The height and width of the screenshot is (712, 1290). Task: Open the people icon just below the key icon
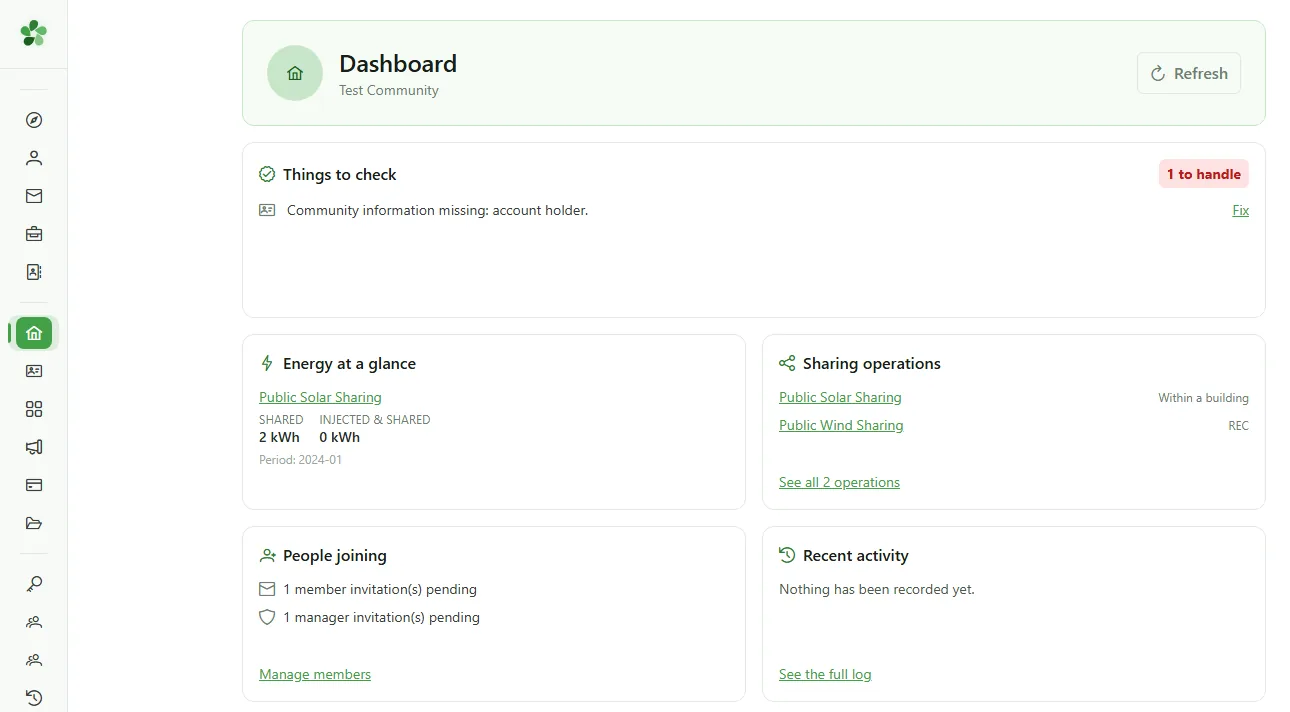tap(34, 622)
